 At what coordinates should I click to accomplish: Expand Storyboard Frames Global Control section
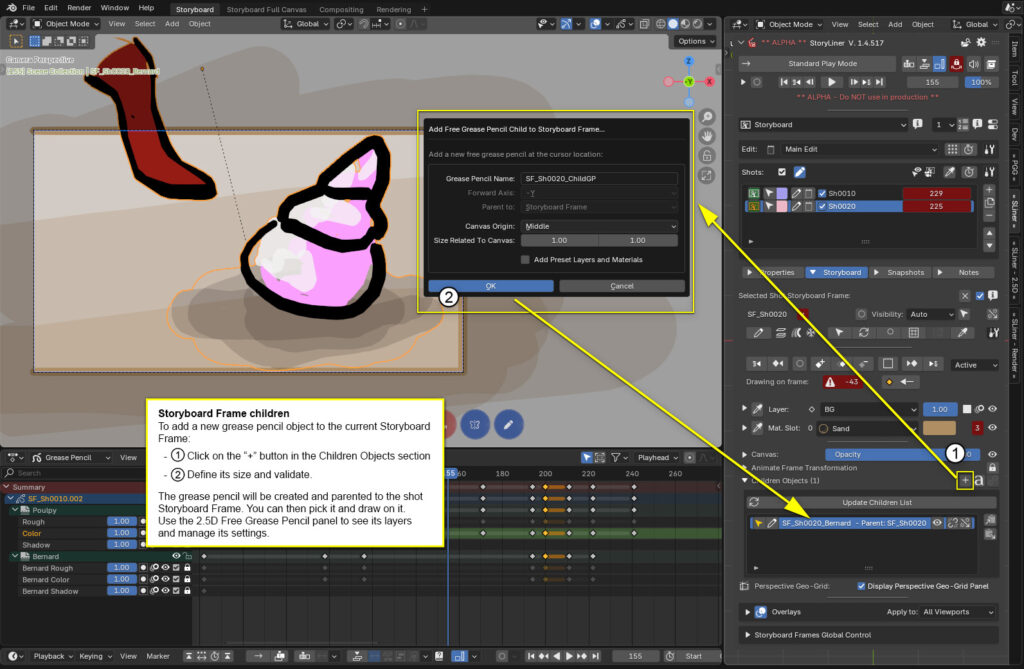coord(748,635)
